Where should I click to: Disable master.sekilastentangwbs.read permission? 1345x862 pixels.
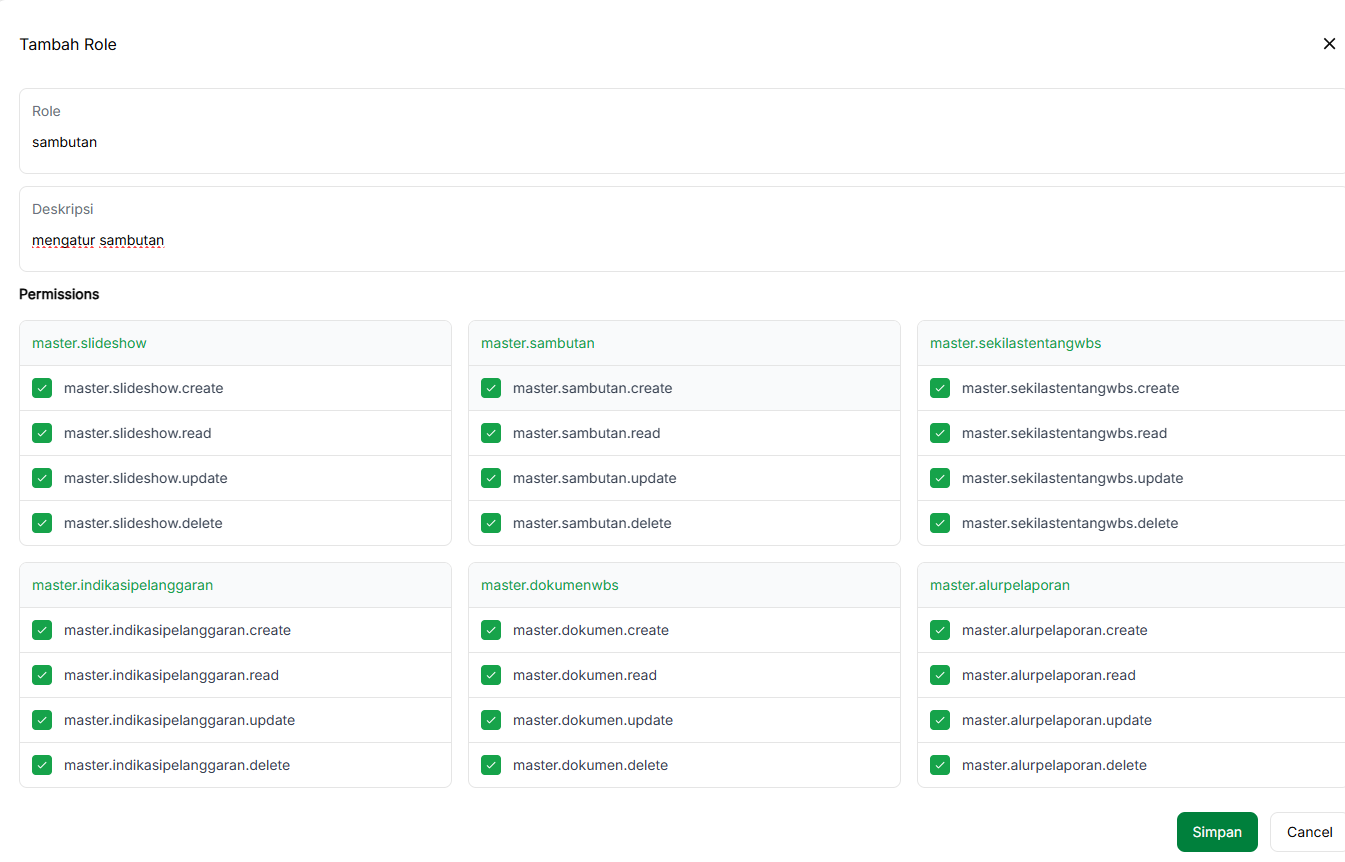940,433
